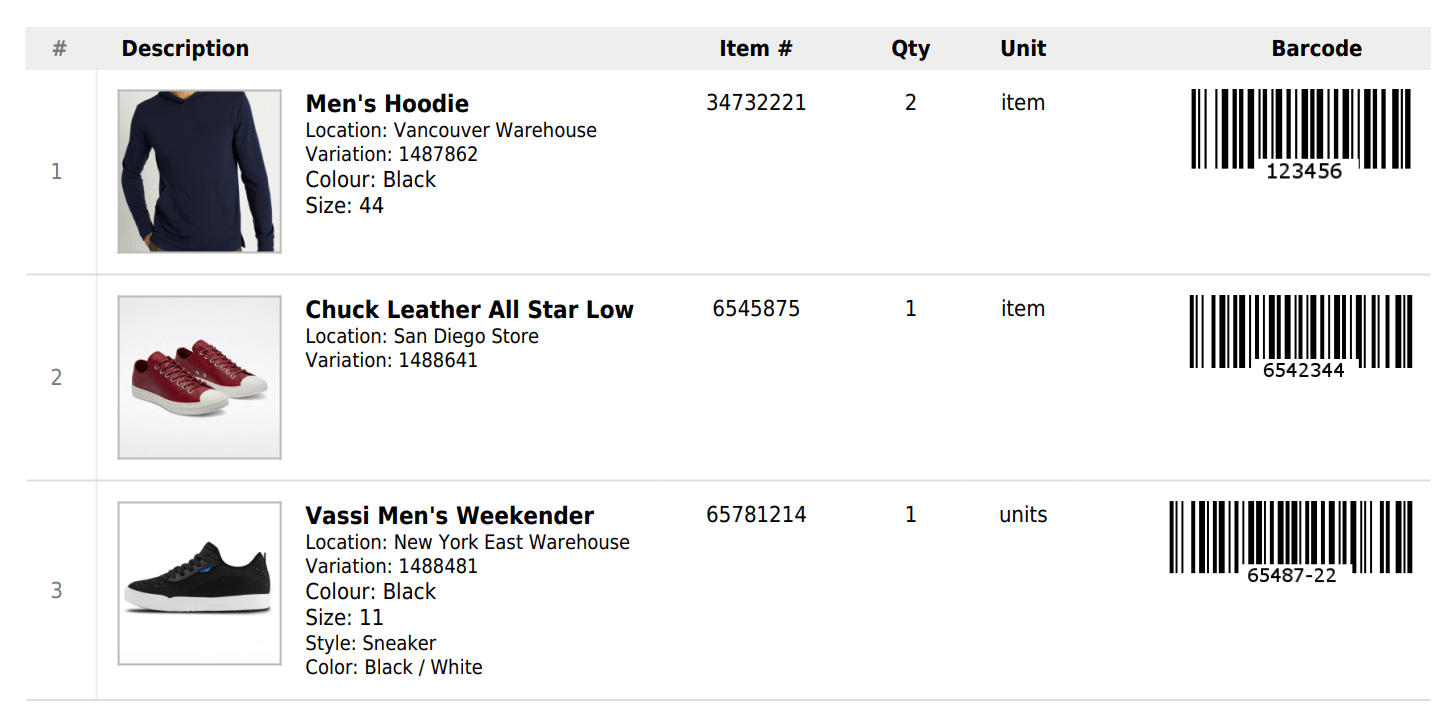Screen dimensions: 1456x722
Task: Open the Vassi Men's Weekender title
Action: coord(449,516)
